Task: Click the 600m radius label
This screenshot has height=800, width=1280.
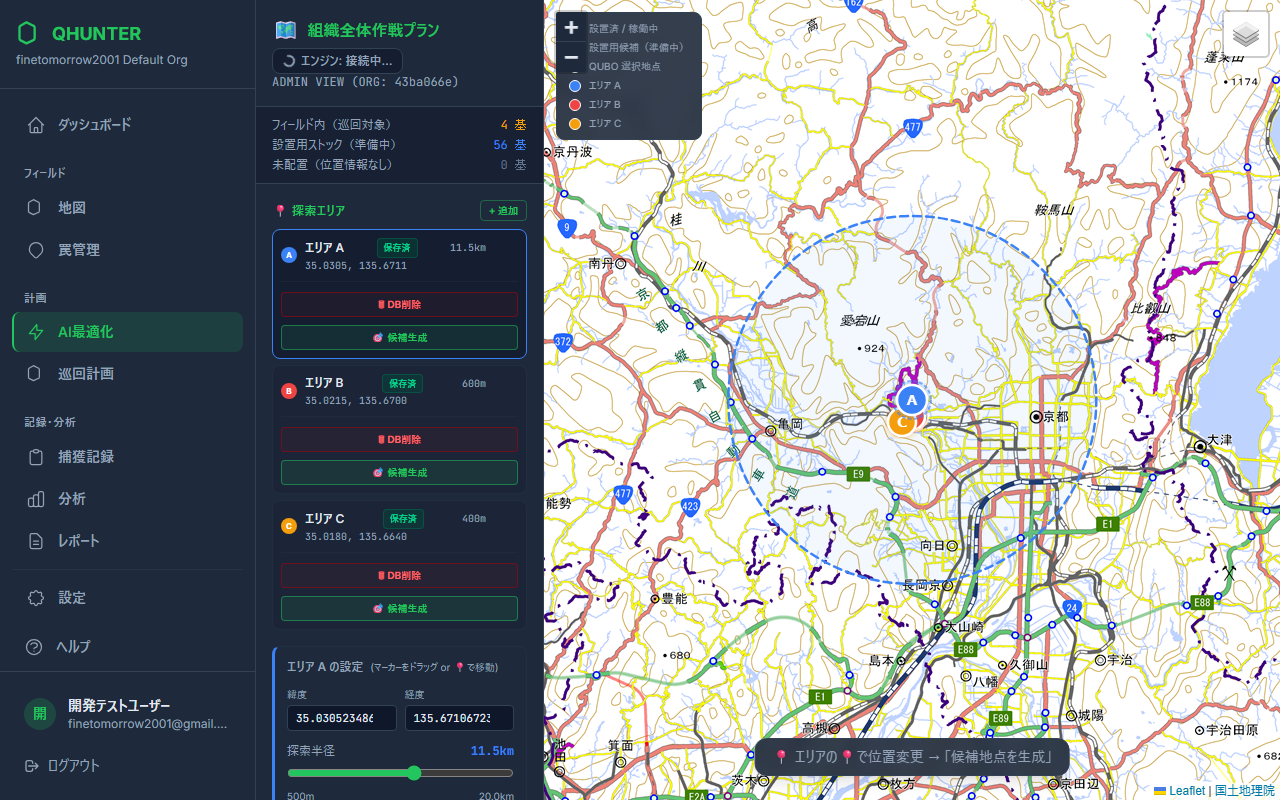Action: pos(474,383)
